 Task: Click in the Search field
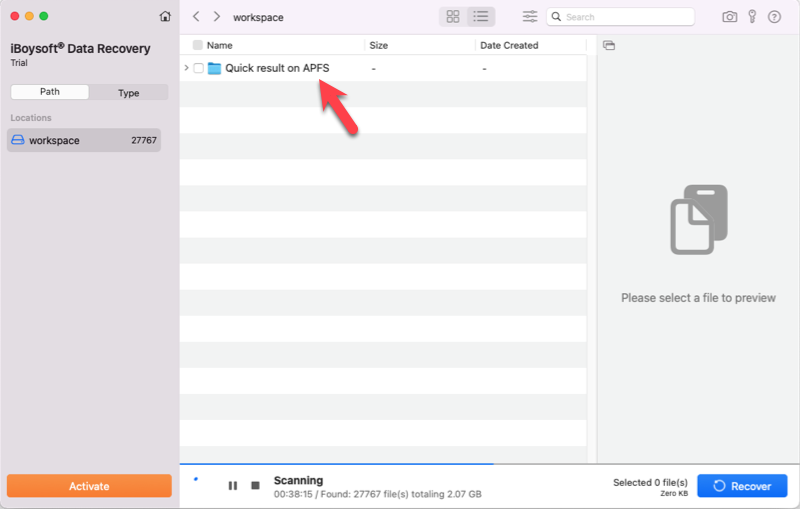click(x=620, y=17)
